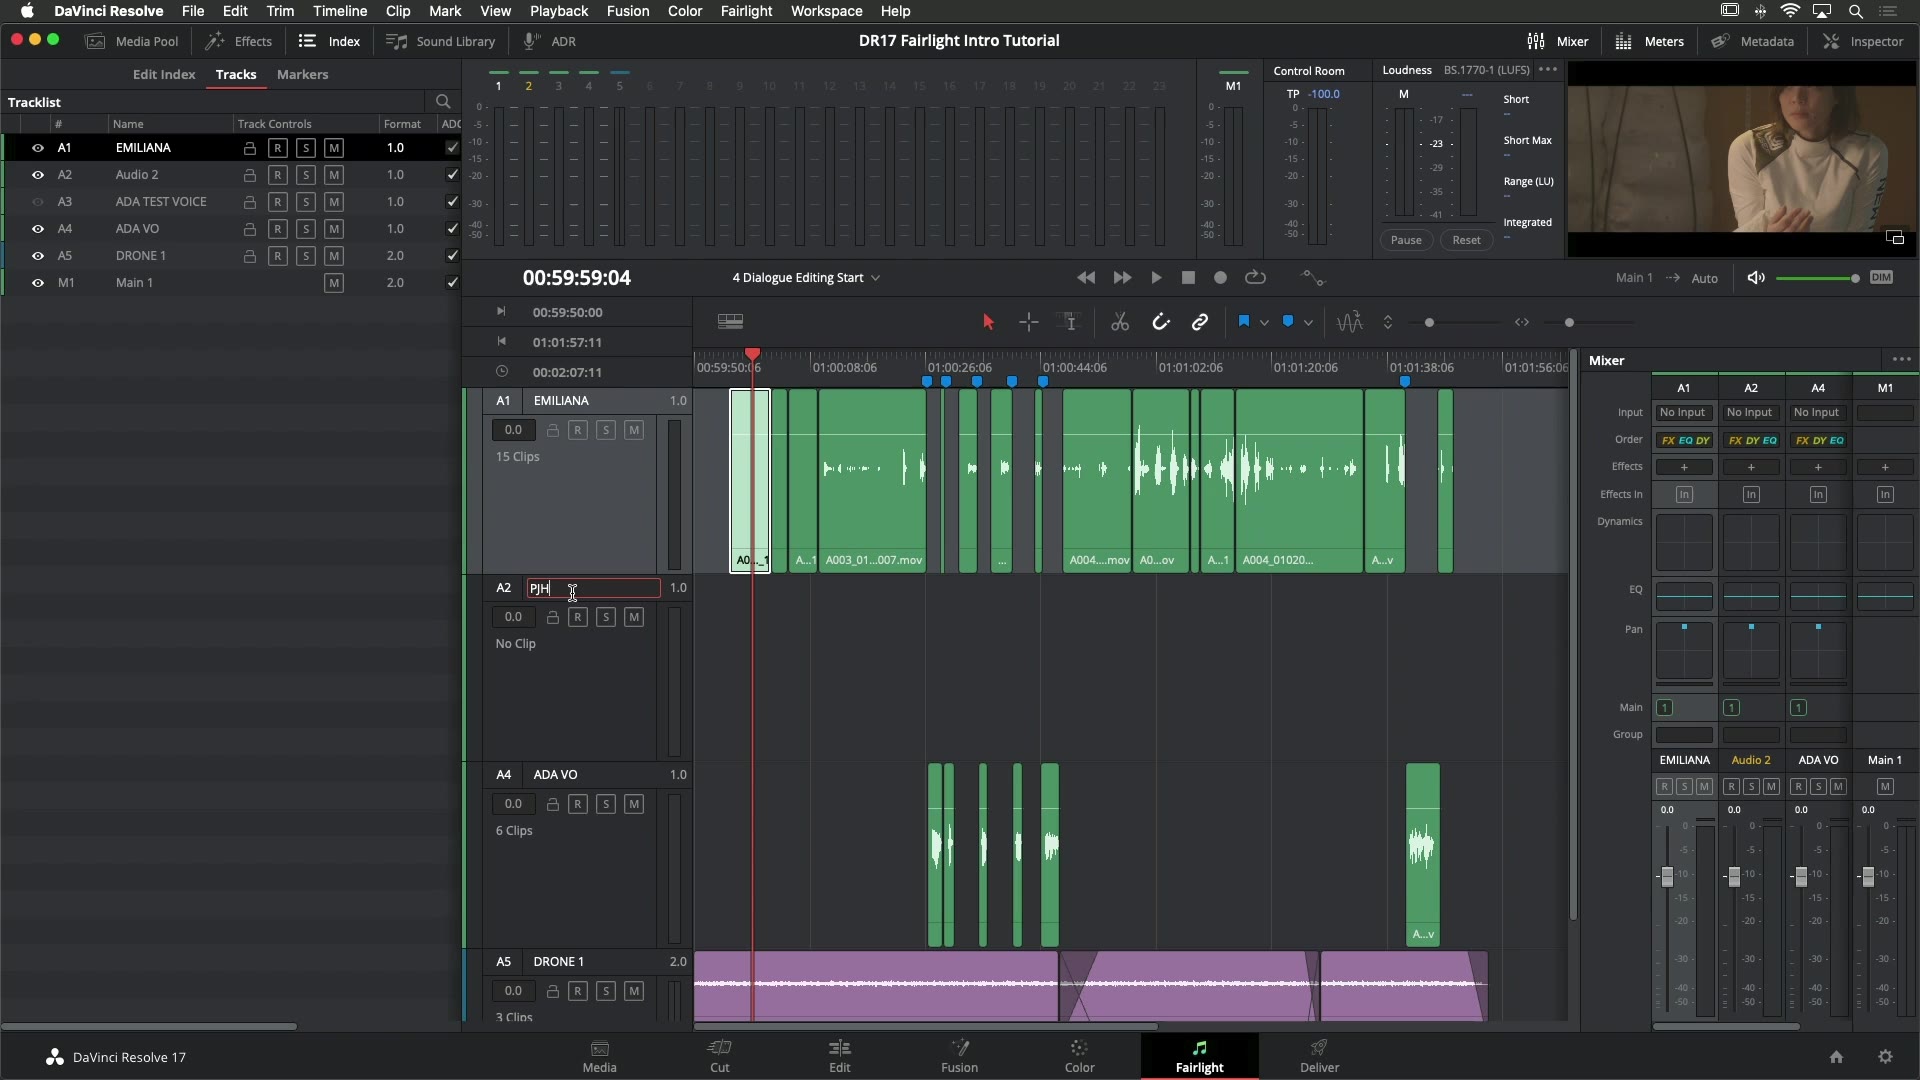Open the flag color dropdown arrow
Viewport: 1920px width, 1080px height.
click(1264, 322)
